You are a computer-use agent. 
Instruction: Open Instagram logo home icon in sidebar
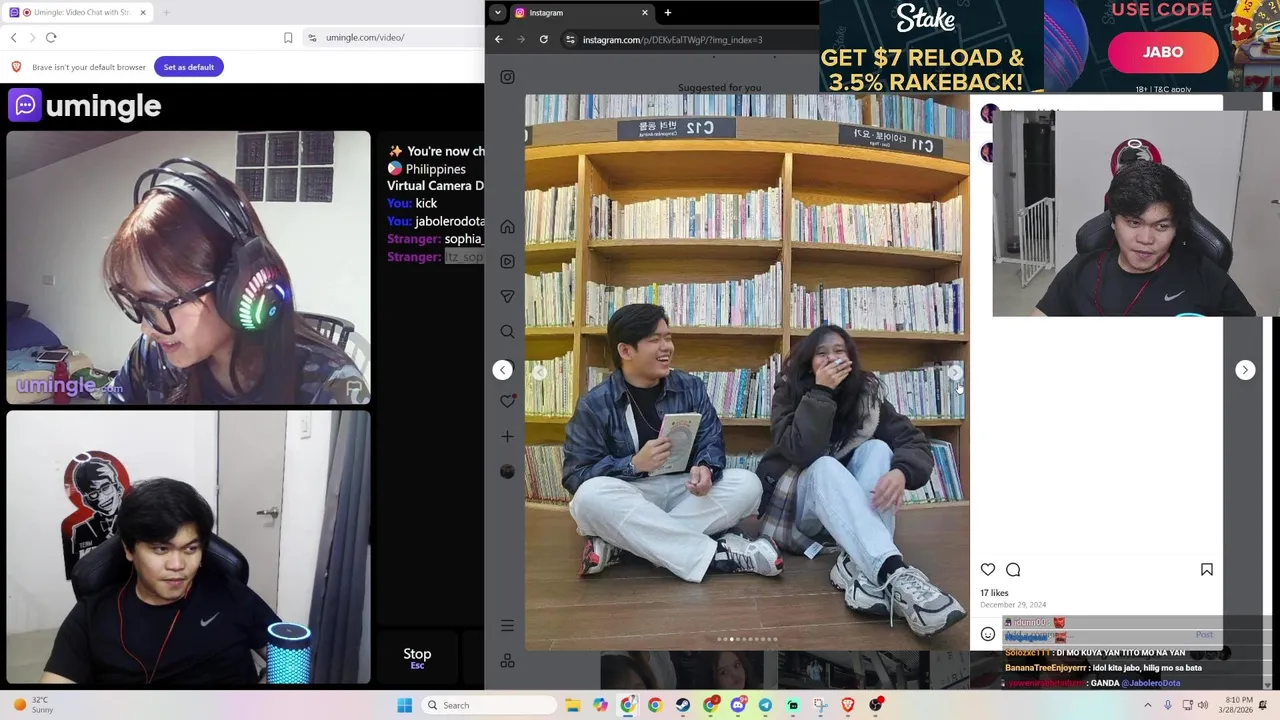click(507, 77)
